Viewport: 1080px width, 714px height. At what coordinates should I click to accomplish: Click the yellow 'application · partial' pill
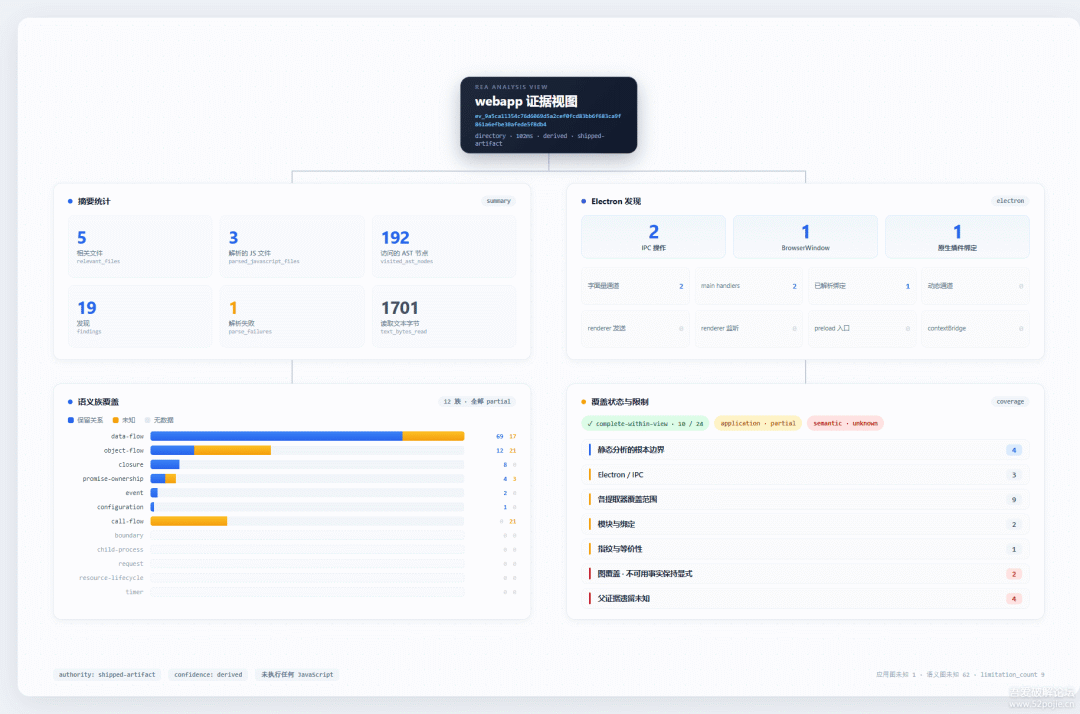(758, 423)
